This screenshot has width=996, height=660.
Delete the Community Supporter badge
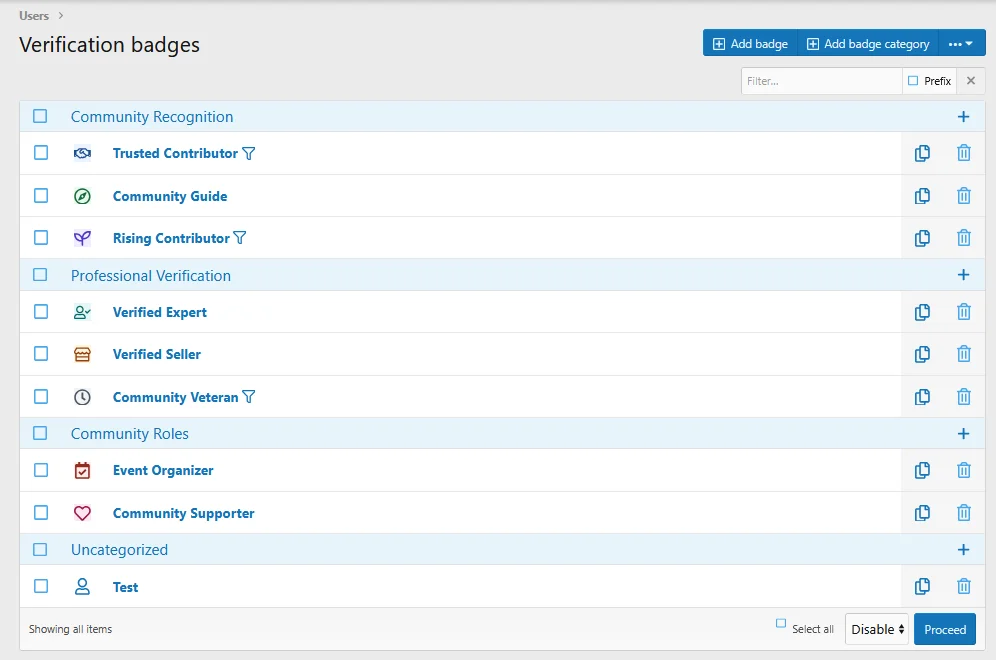tap(964, 513)
